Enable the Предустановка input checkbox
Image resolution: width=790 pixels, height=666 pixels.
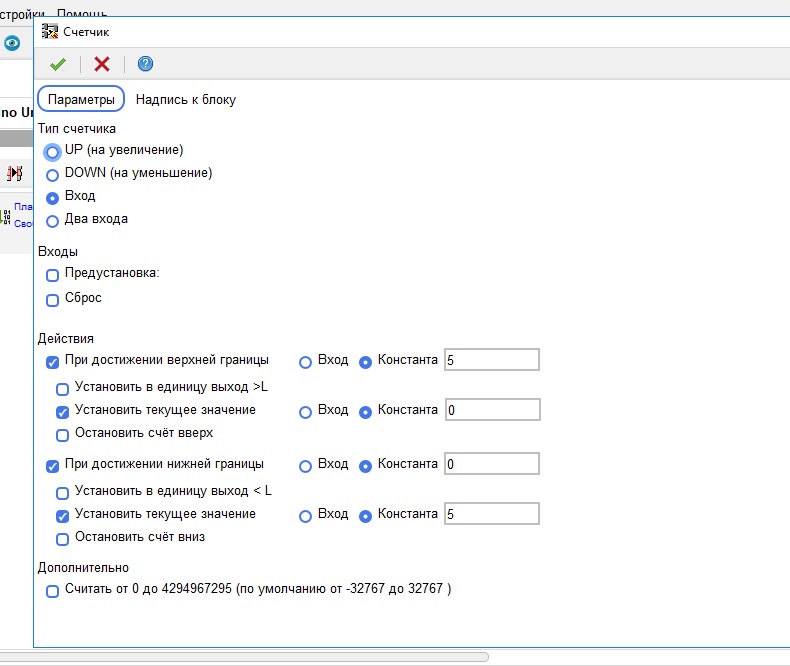[x=53, y=275]
